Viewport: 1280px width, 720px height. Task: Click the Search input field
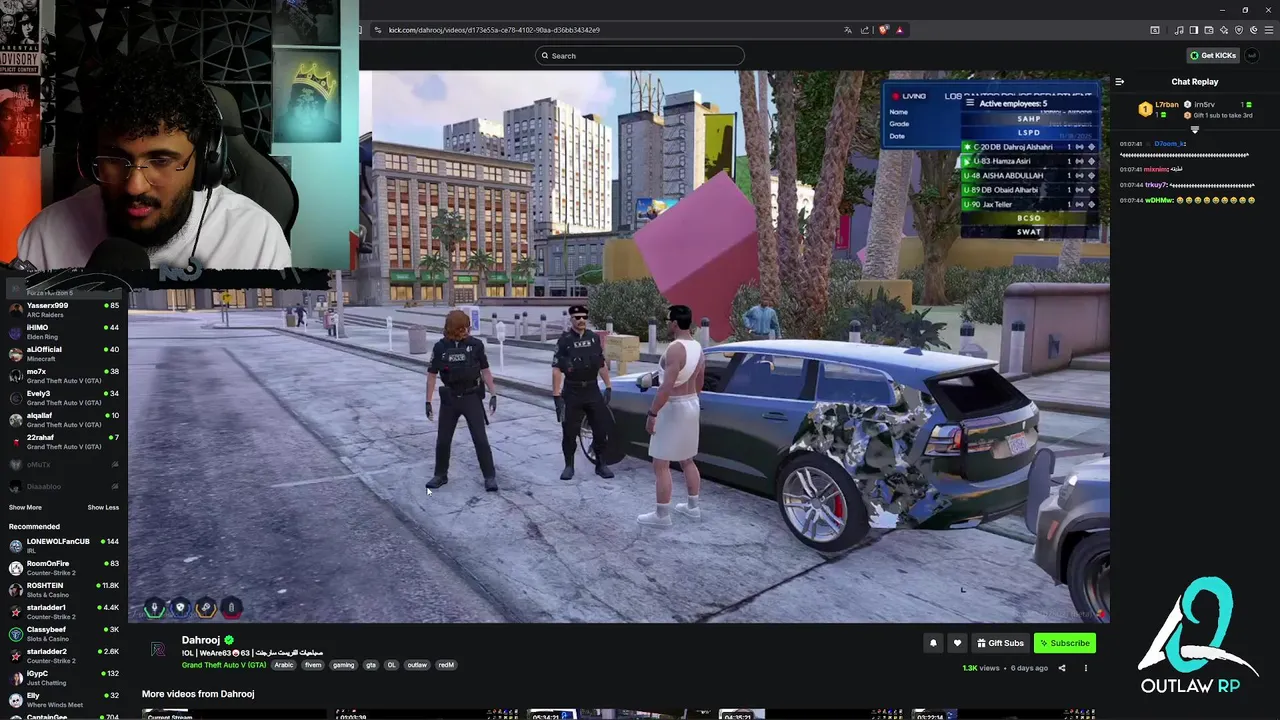[x=640, y=55]
